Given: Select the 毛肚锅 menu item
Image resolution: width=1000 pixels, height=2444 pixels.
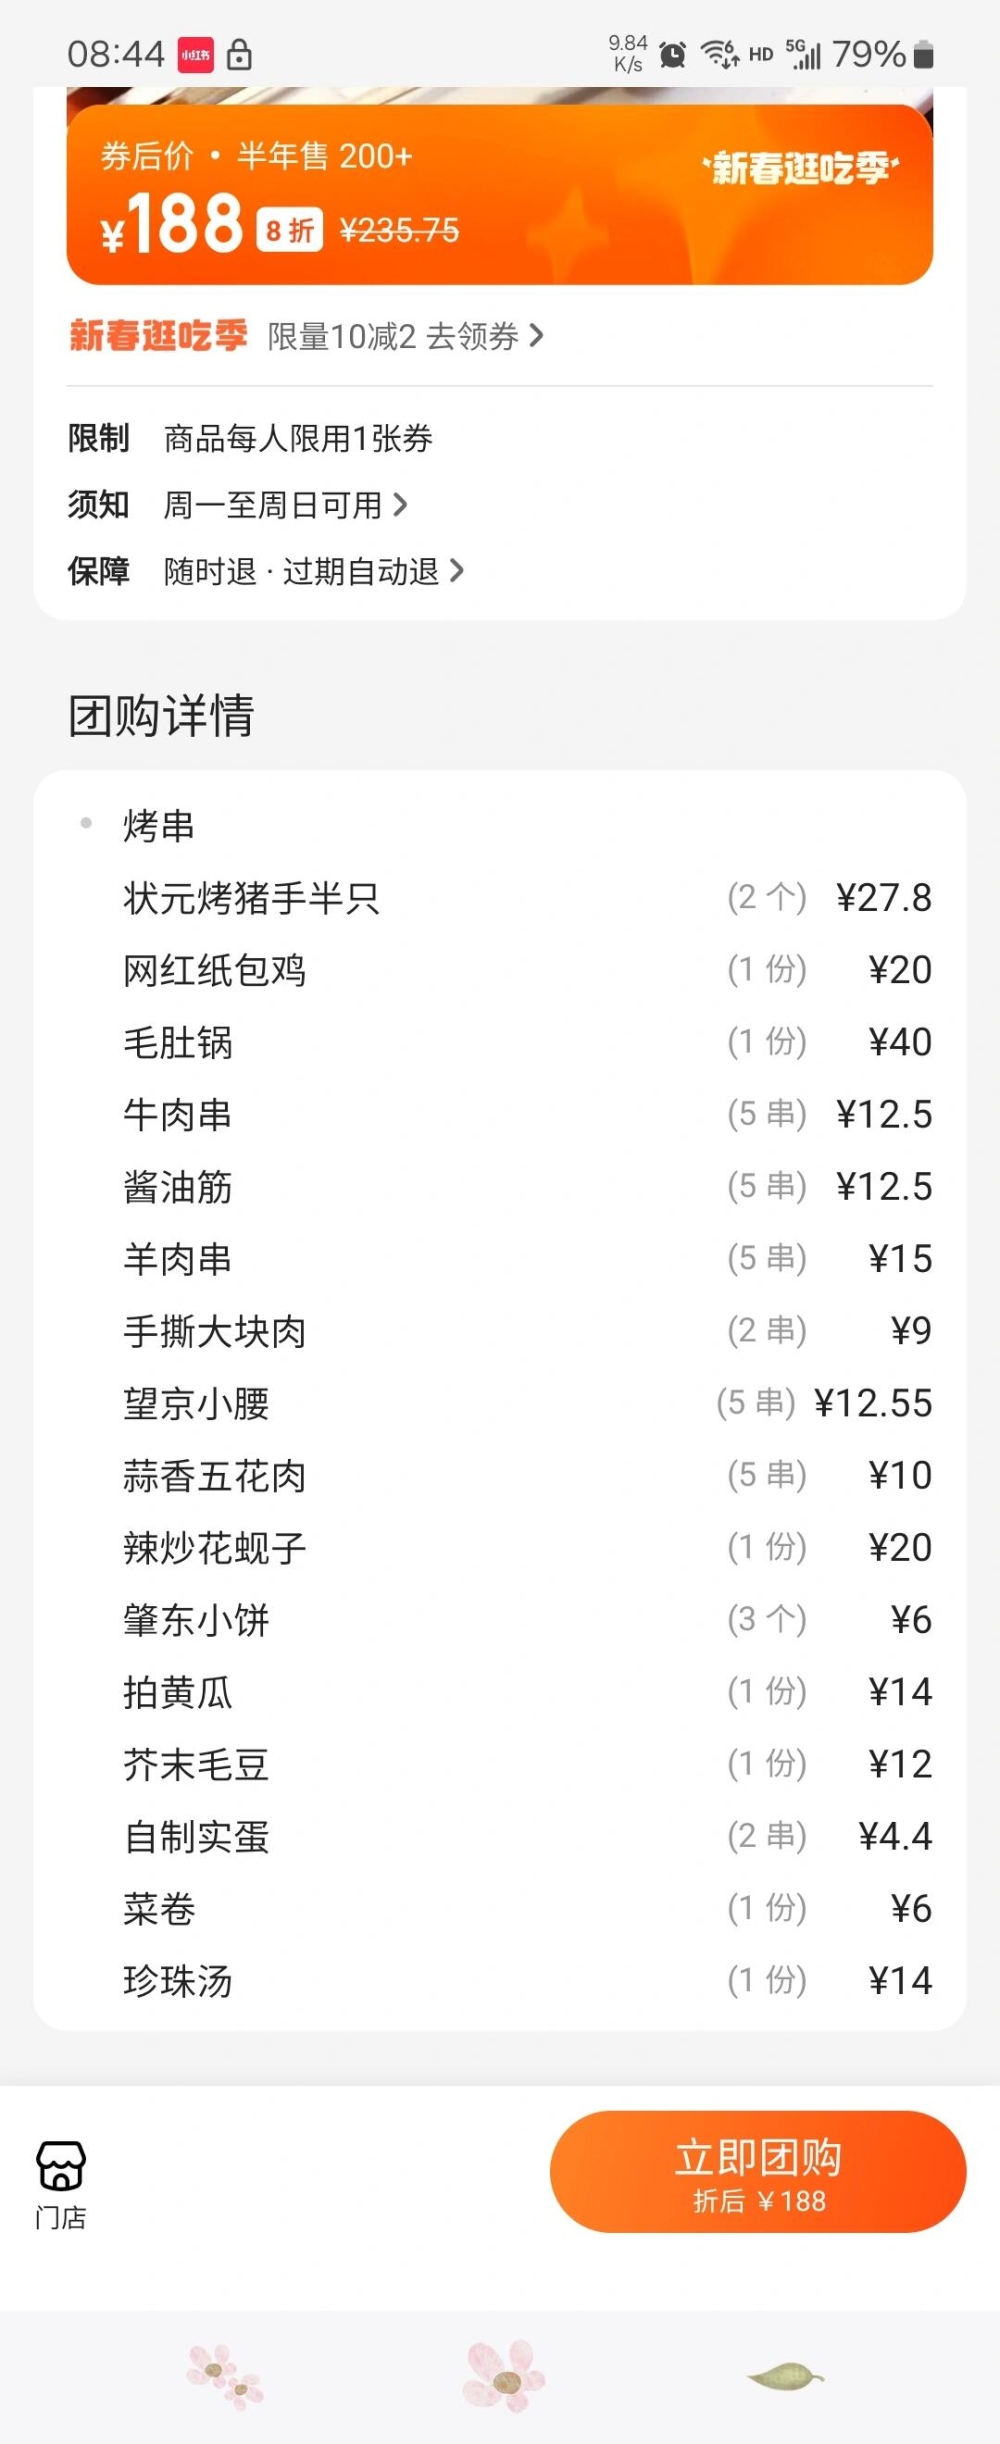Looking at the screenshot, I should coord(178,1042).
